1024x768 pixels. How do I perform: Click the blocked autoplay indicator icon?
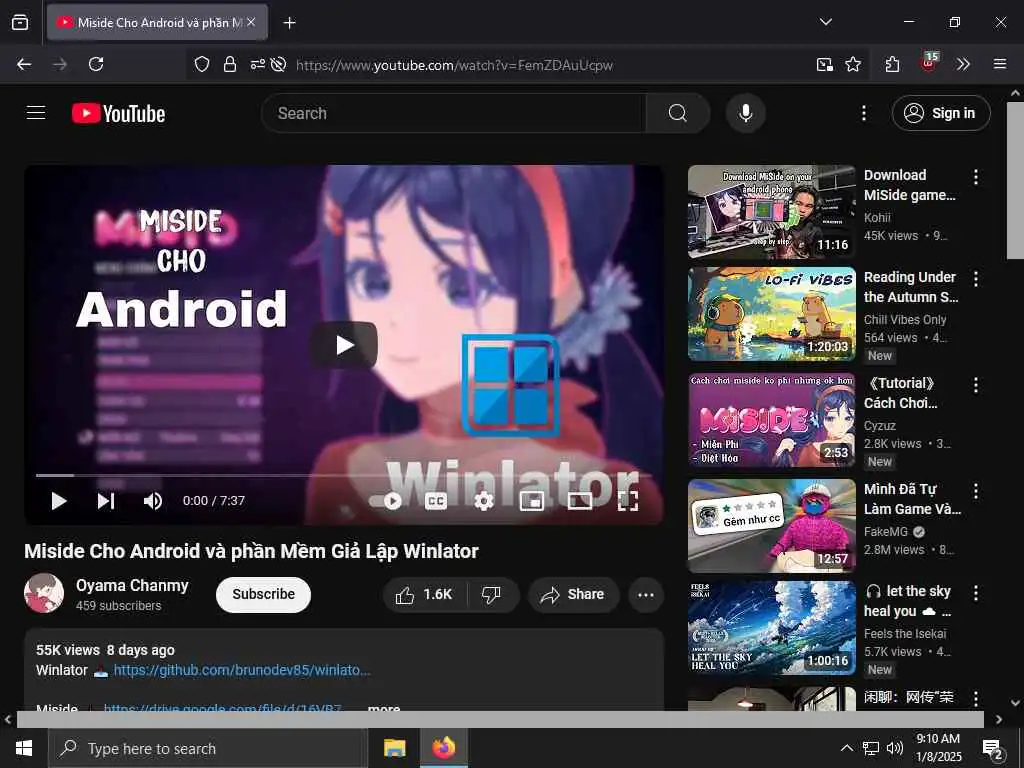pyautogui.click(x=279, y=64)
